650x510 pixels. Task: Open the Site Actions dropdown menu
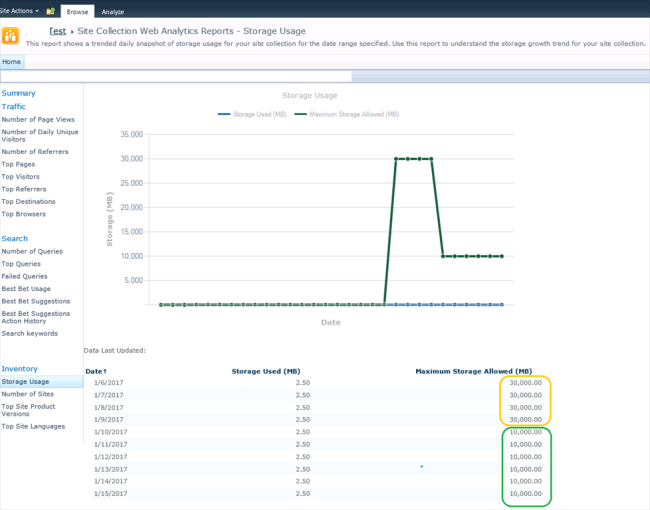pos(19,11)
